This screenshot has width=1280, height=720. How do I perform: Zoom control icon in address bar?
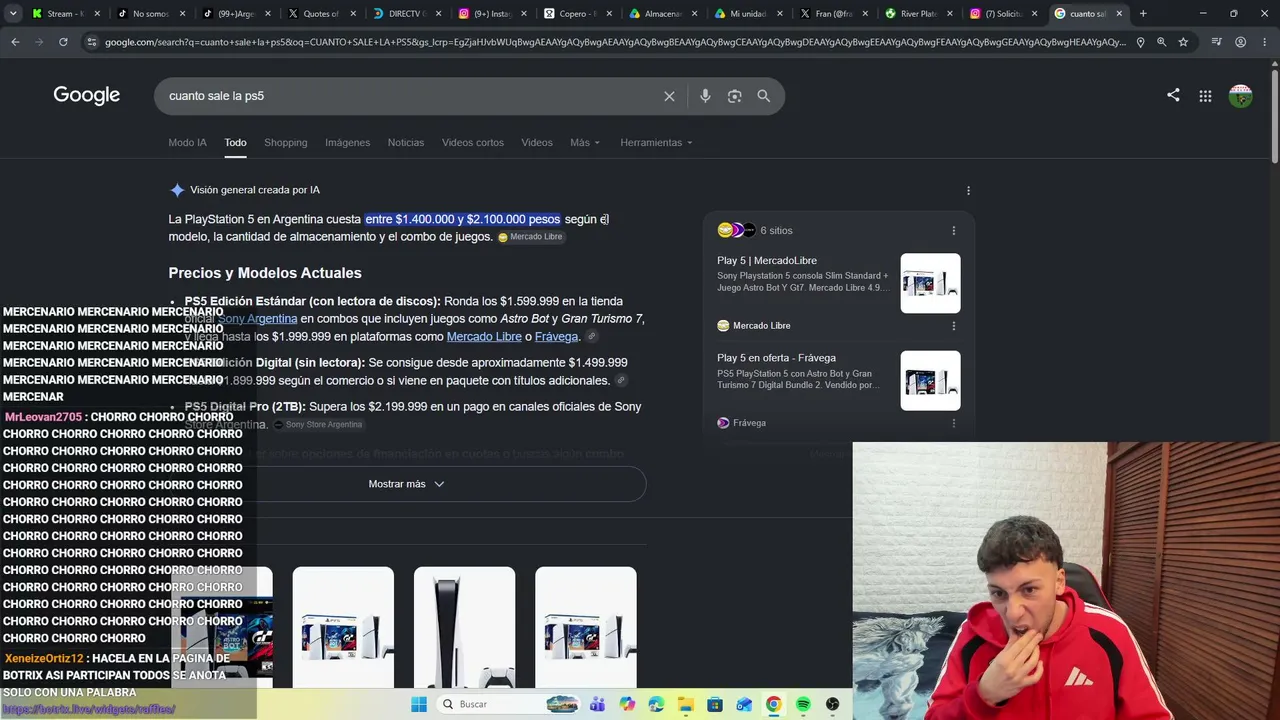click(1161, 42)
